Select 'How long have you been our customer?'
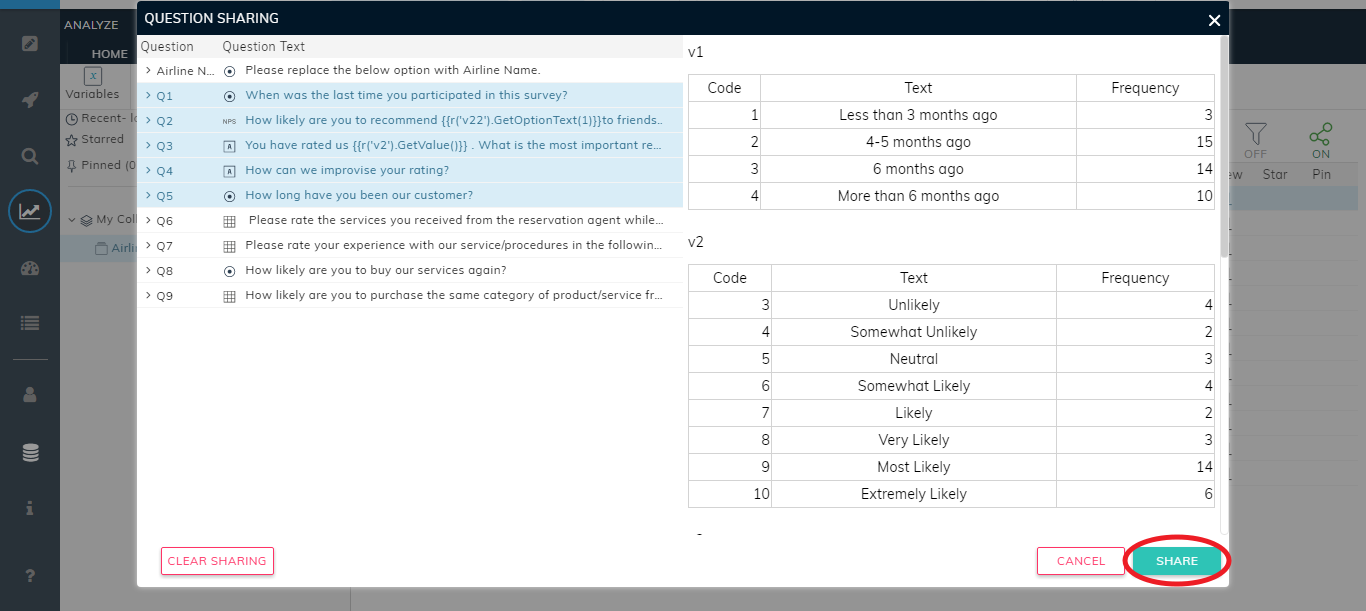Image resolution: width=1366 pixels, height=611 pixels. coord(359,196)
